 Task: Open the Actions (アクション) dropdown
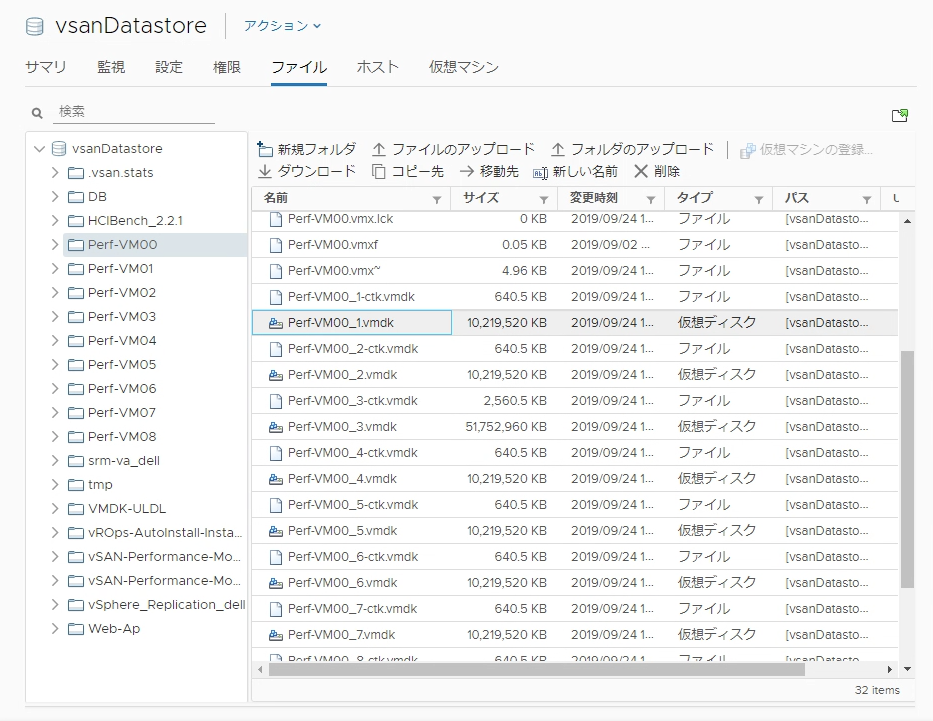283,26
